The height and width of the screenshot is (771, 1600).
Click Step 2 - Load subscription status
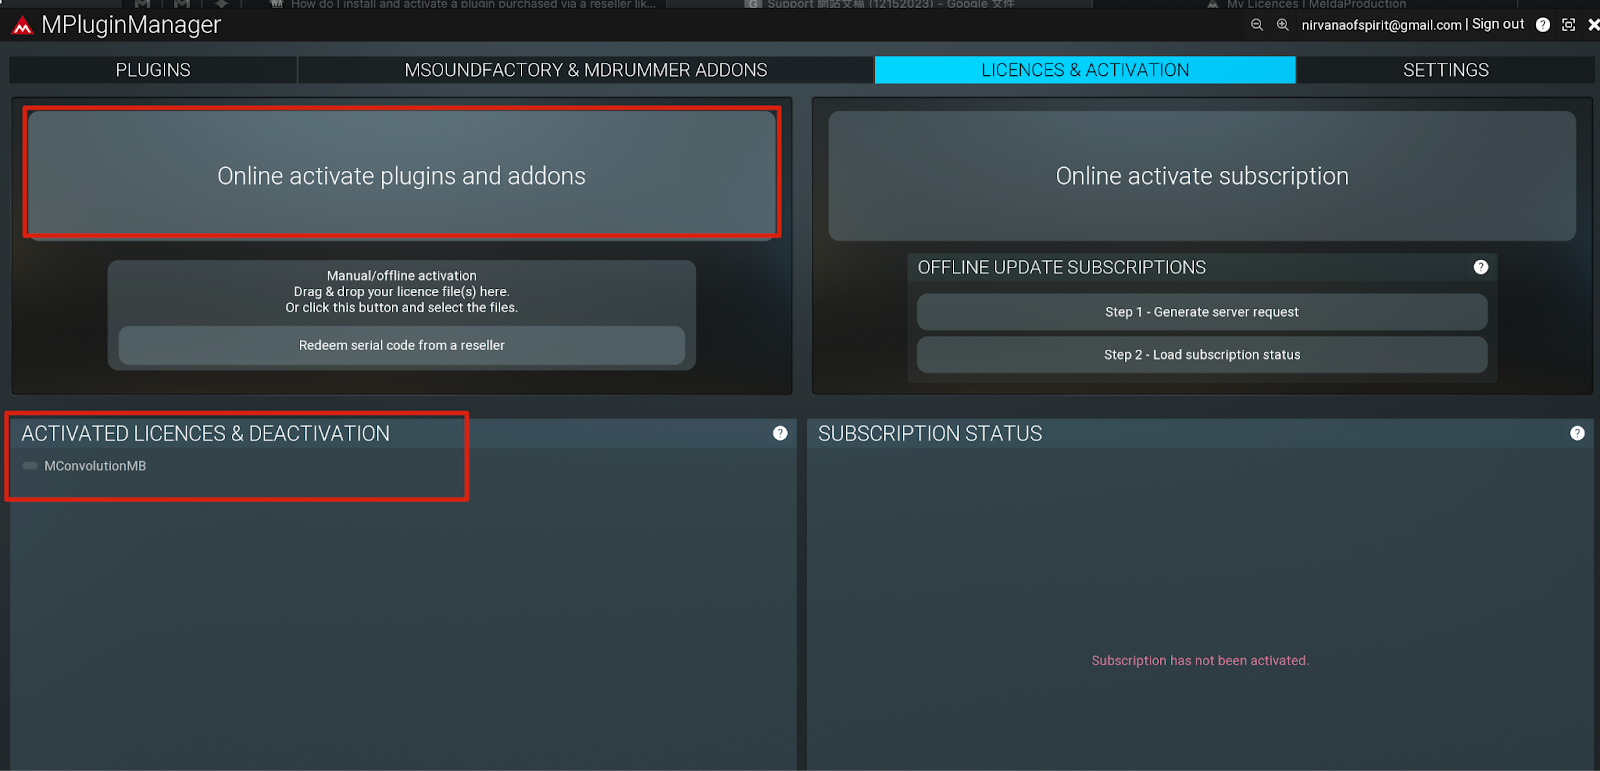point(1202,355)
